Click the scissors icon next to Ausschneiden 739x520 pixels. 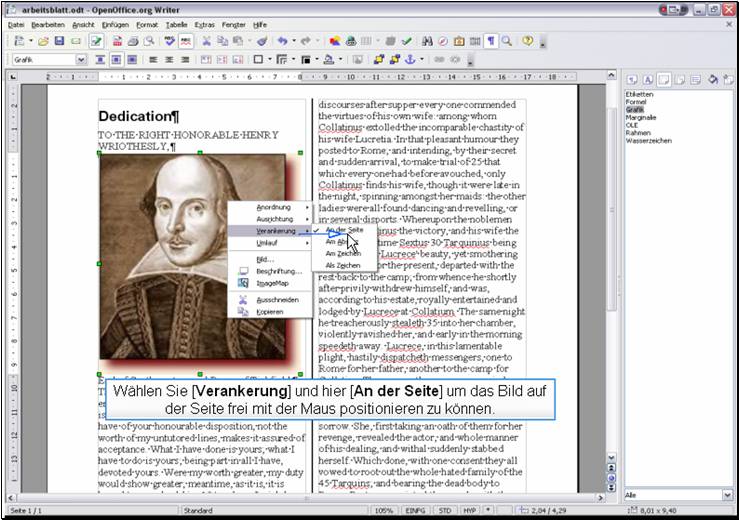pos(243,299)
